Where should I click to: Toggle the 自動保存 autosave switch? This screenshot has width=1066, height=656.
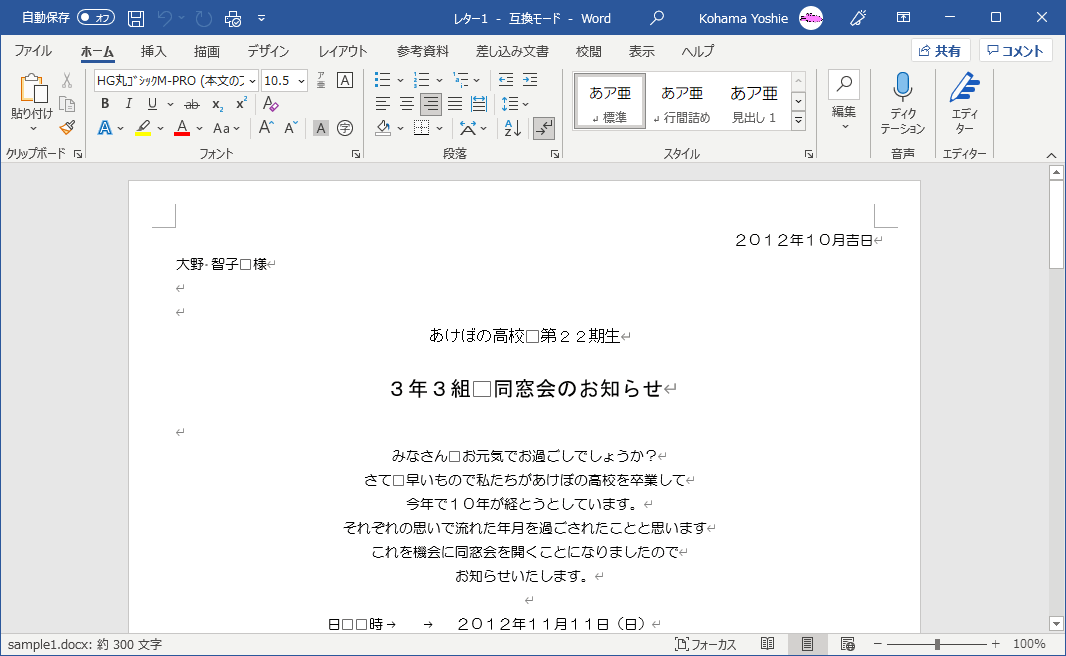point(96,18)
